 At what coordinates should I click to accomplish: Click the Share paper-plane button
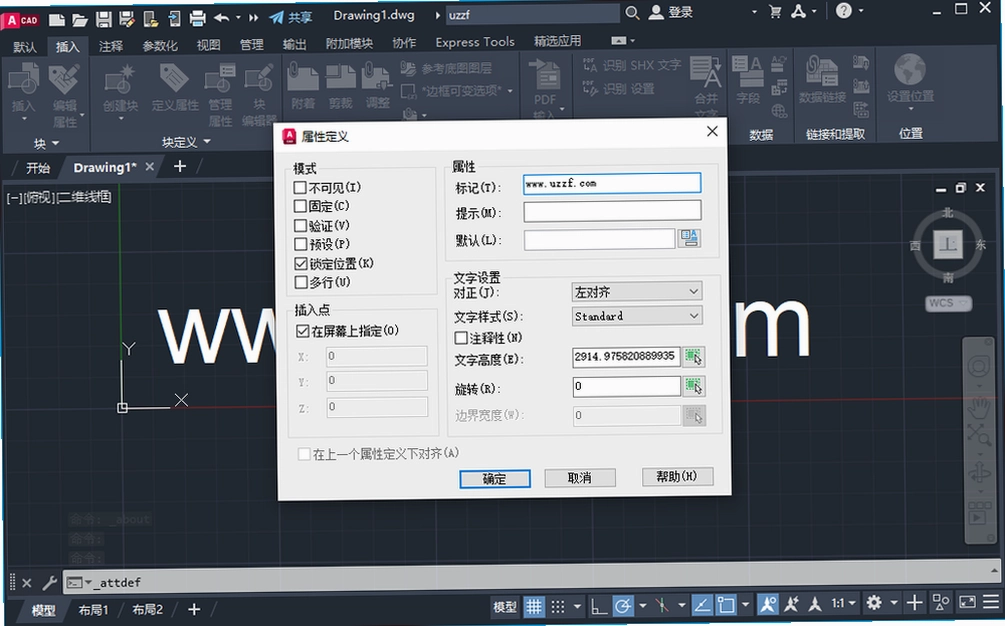290,17
